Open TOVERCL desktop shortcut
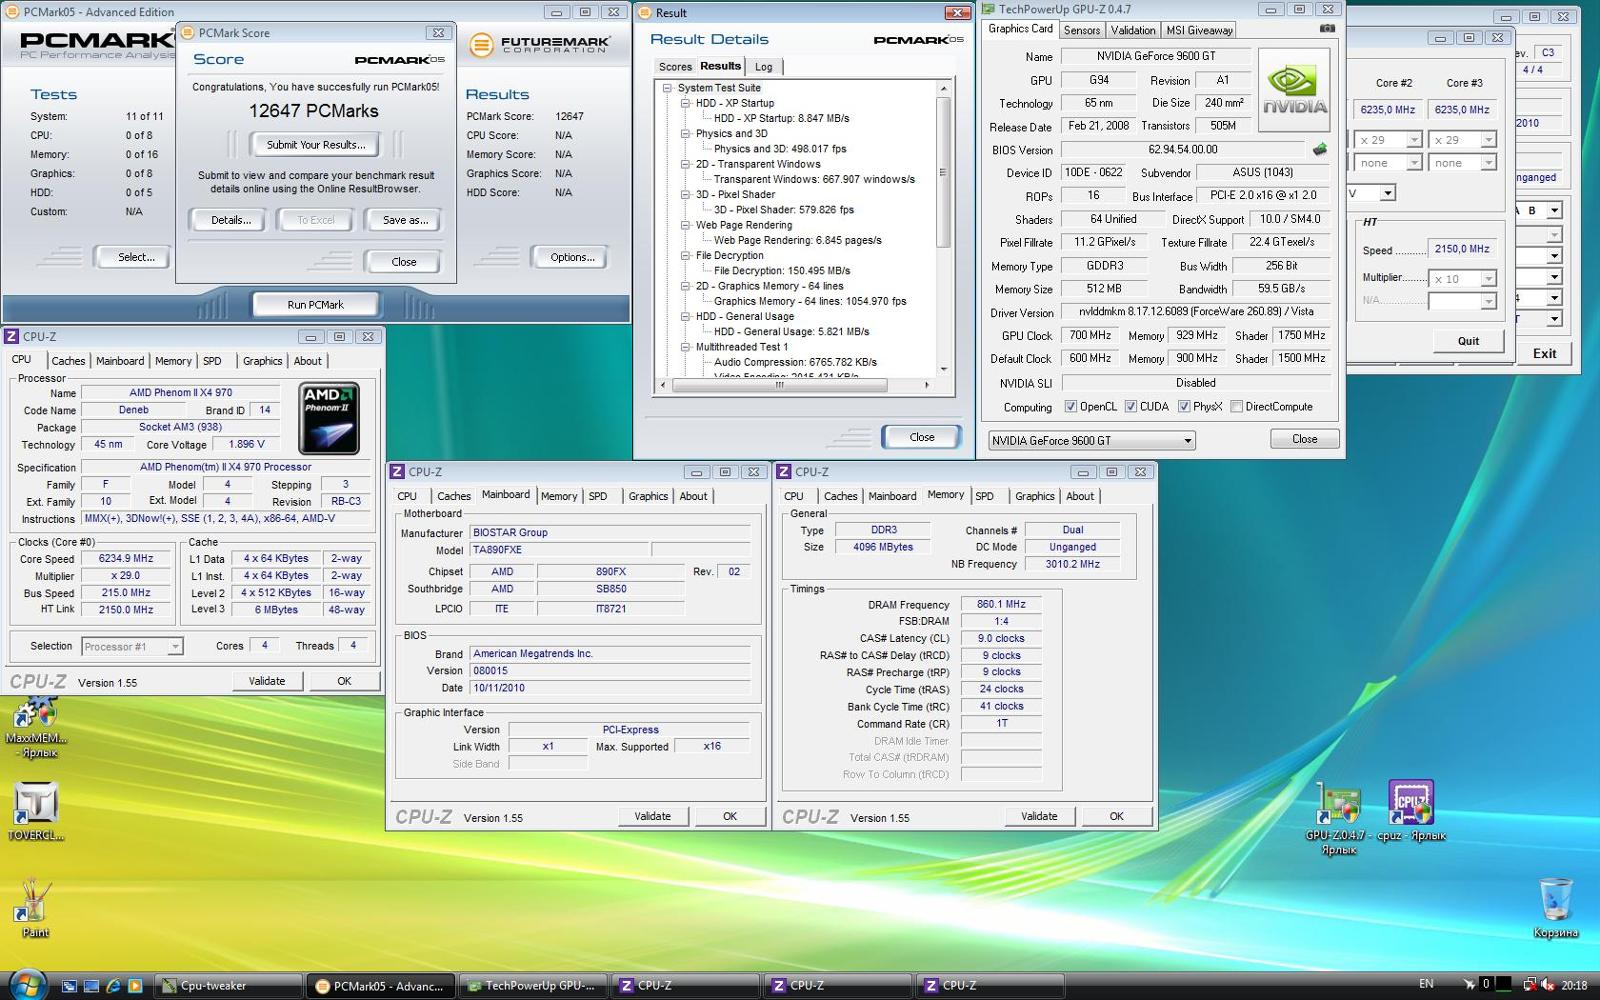Screen dimensions: 1600x1000 coord(35,812)
